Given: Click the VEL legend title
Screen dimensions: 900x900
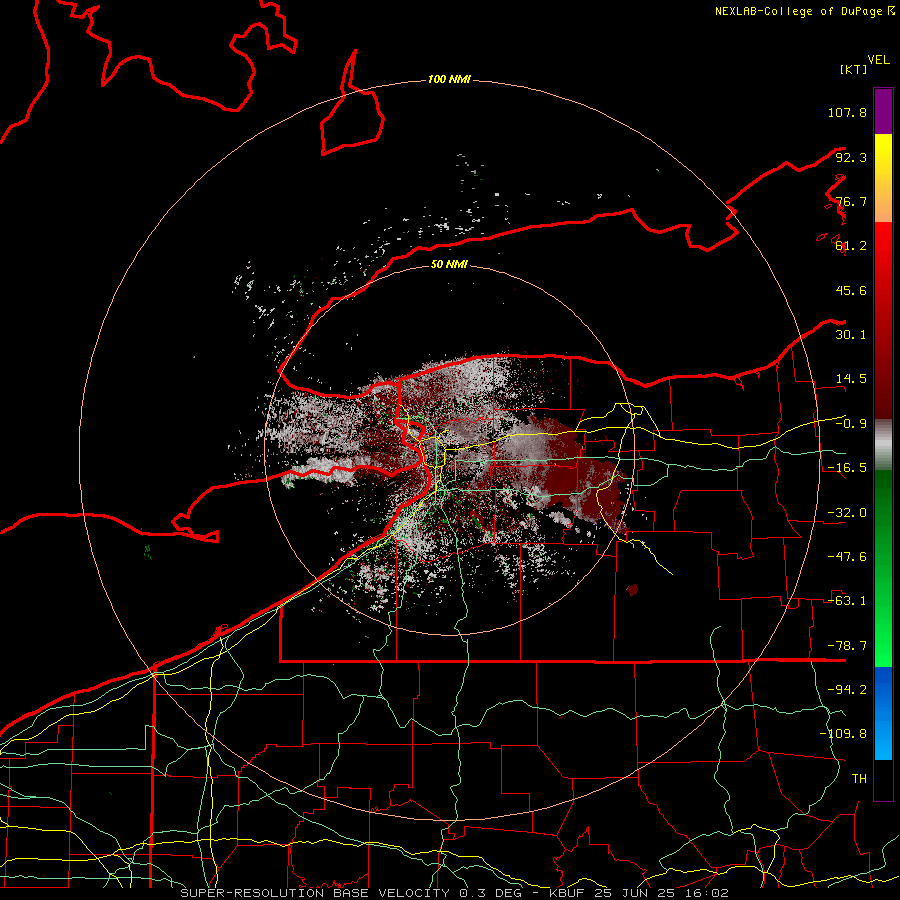Looking at the screenshot, I should coord(878,60).
